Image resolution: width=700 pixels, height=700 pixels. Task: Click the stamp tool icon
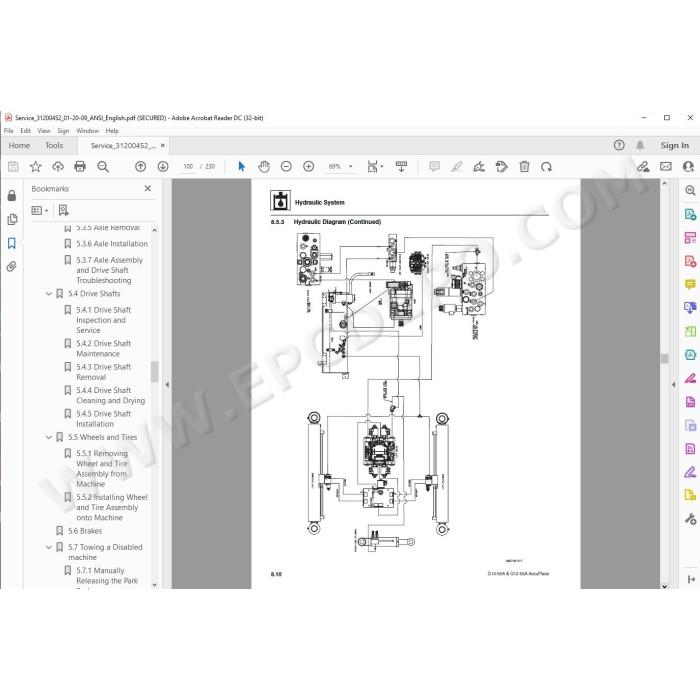pyautogui.click(x=501, y=167)
